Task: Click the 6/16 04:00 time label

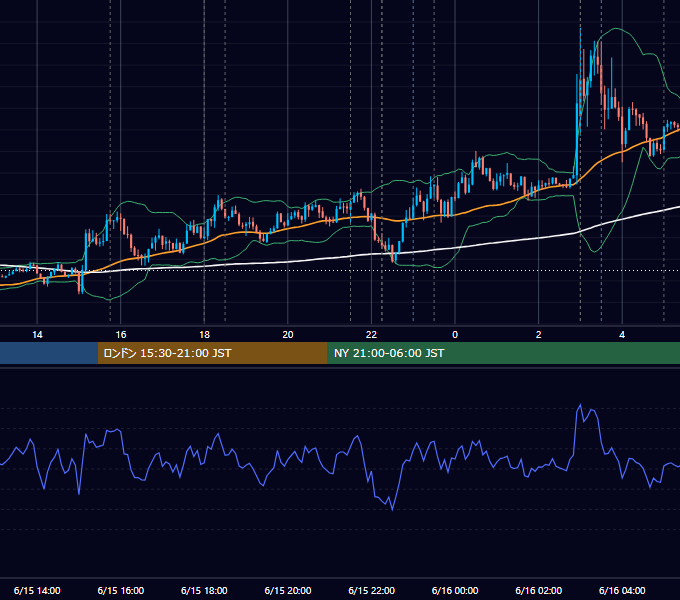Action: (622, 590)
